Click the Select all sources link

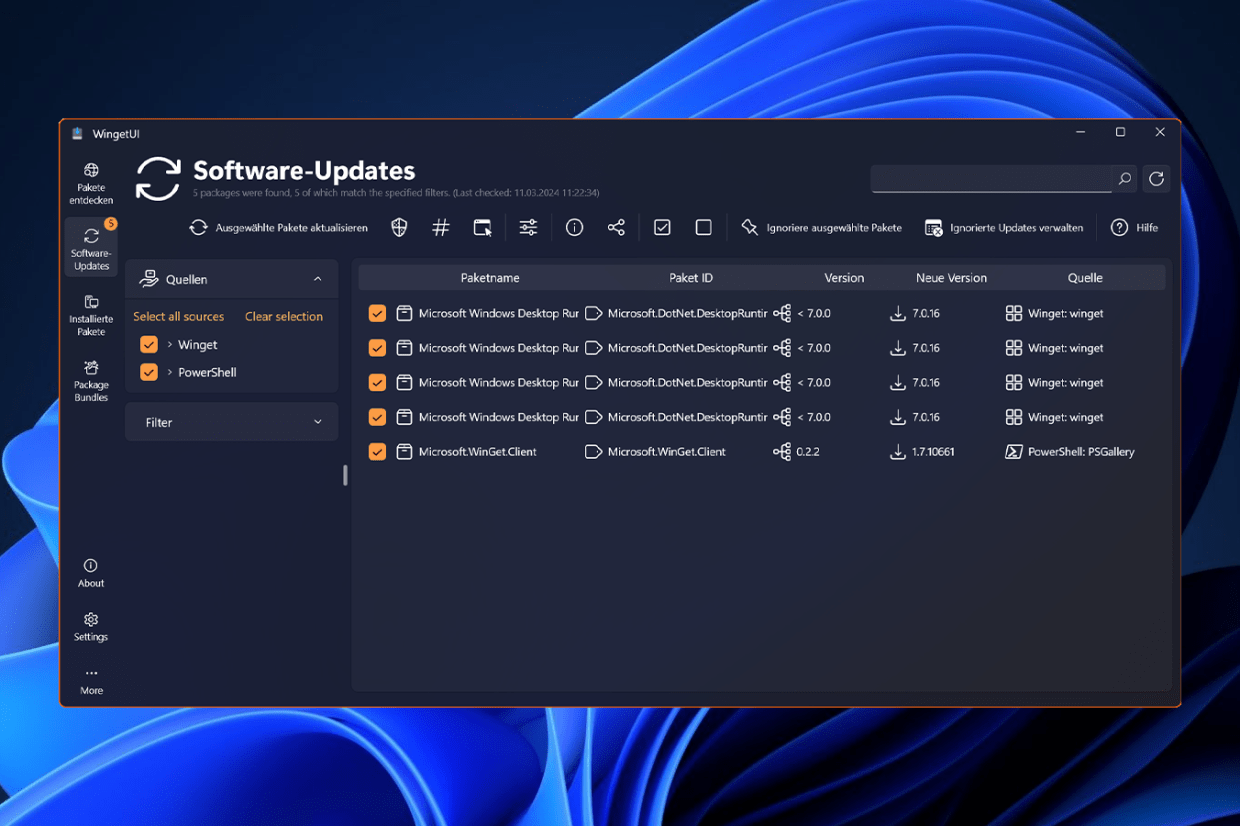(179, 316)
